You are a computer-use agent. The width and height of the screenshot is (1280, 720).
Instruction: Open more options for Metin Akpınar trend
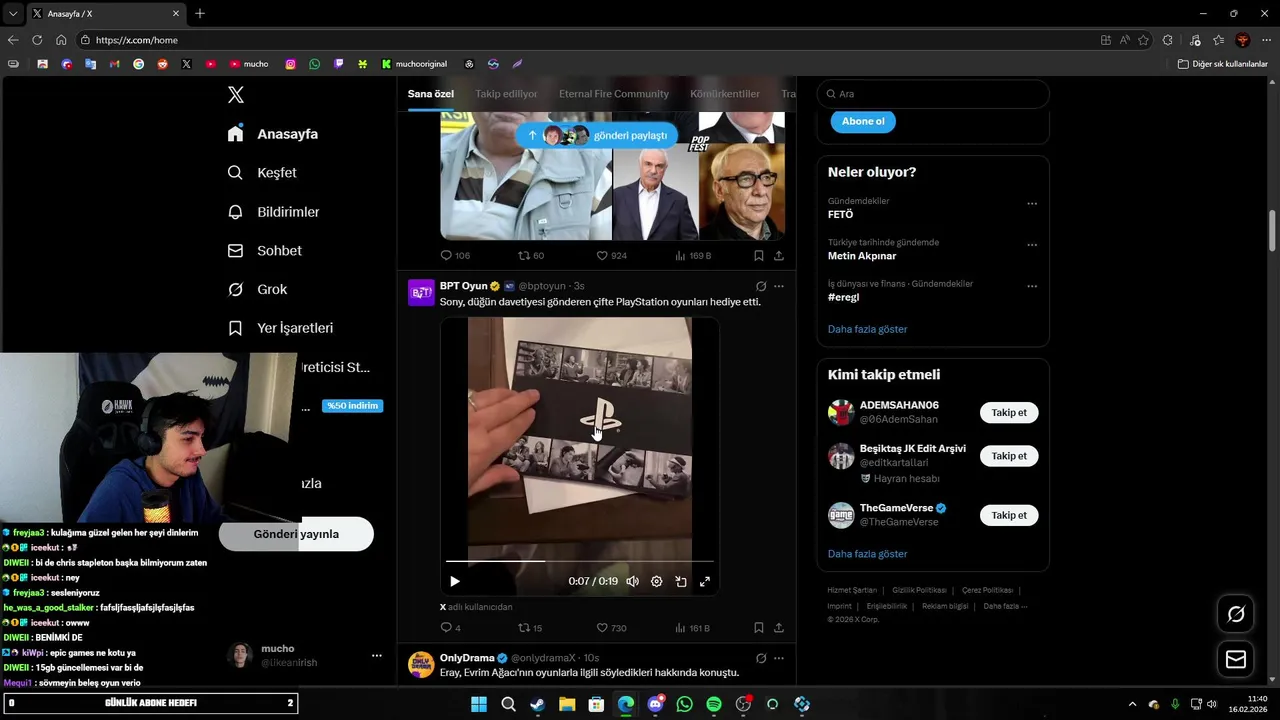coord(1032,245)
